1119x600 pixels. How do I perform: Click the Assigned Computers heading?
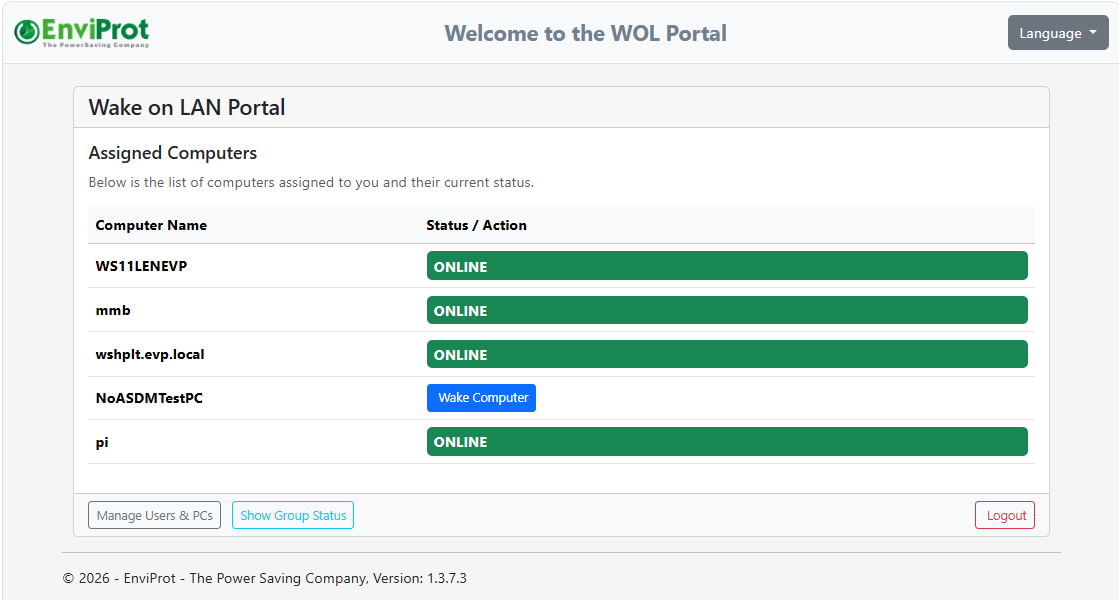[x=173, y=153]
